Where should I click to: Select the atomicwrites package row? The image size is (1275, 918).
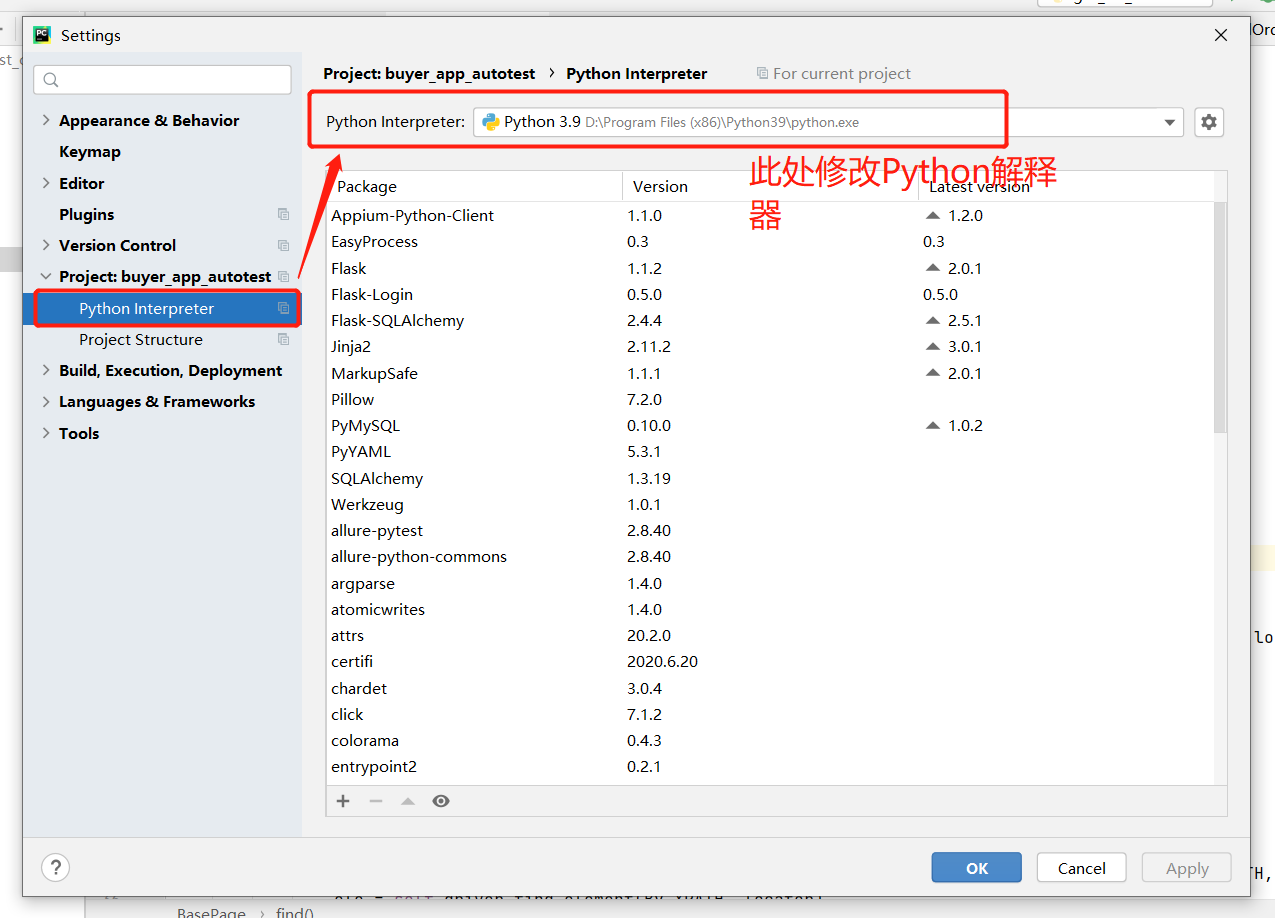[770, 609]
